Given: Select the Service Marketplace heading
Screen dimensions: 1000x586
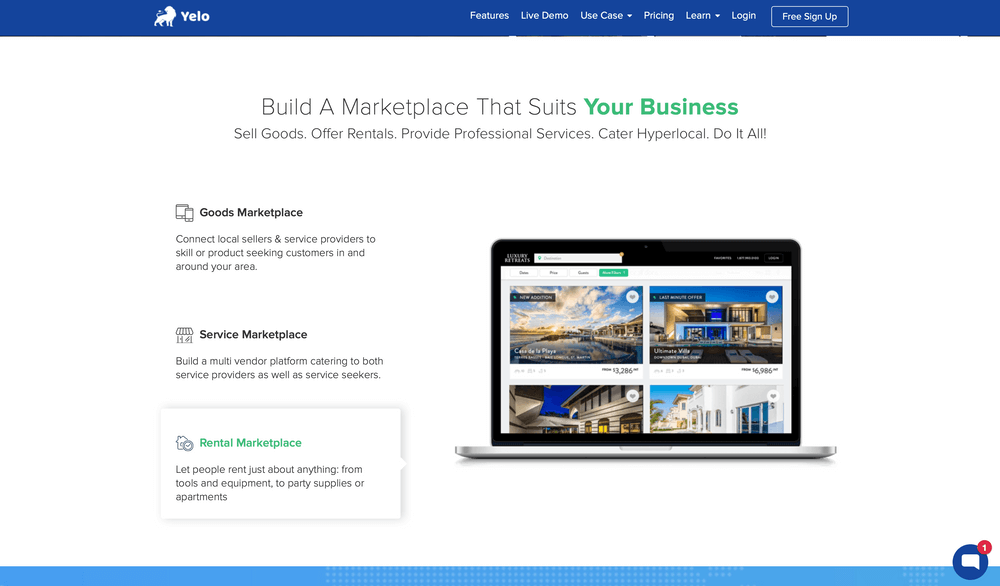Looking at the screenshot, I should (x=253, y=335).
